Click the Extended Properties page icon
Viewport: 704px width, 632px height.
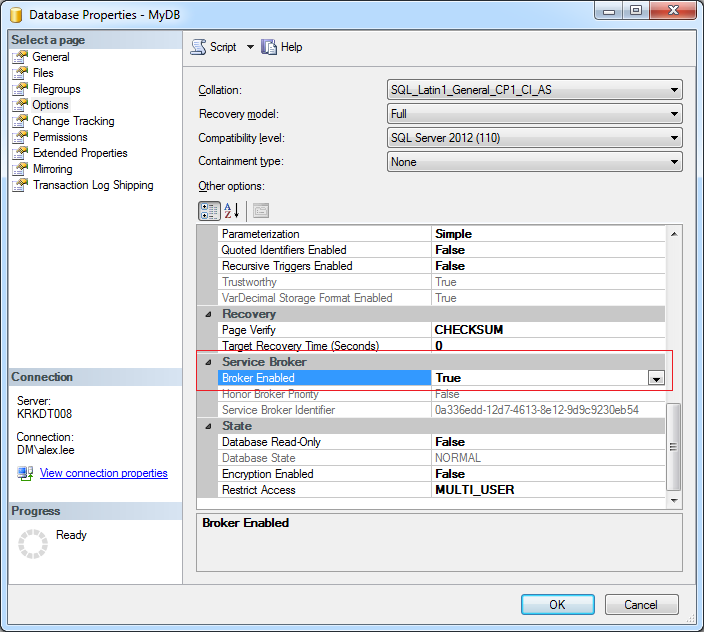pyautogui.click(x=20, y=153)
